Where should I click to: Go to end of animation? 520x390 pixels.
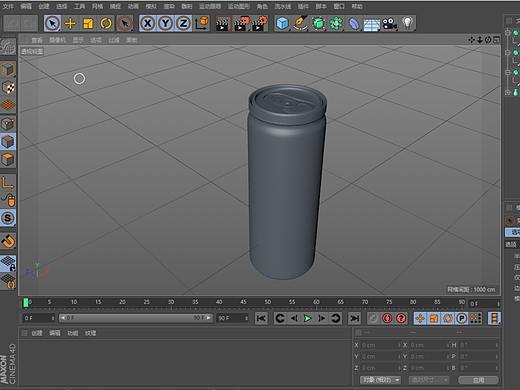pyautogui.click(x=354, y=318)
